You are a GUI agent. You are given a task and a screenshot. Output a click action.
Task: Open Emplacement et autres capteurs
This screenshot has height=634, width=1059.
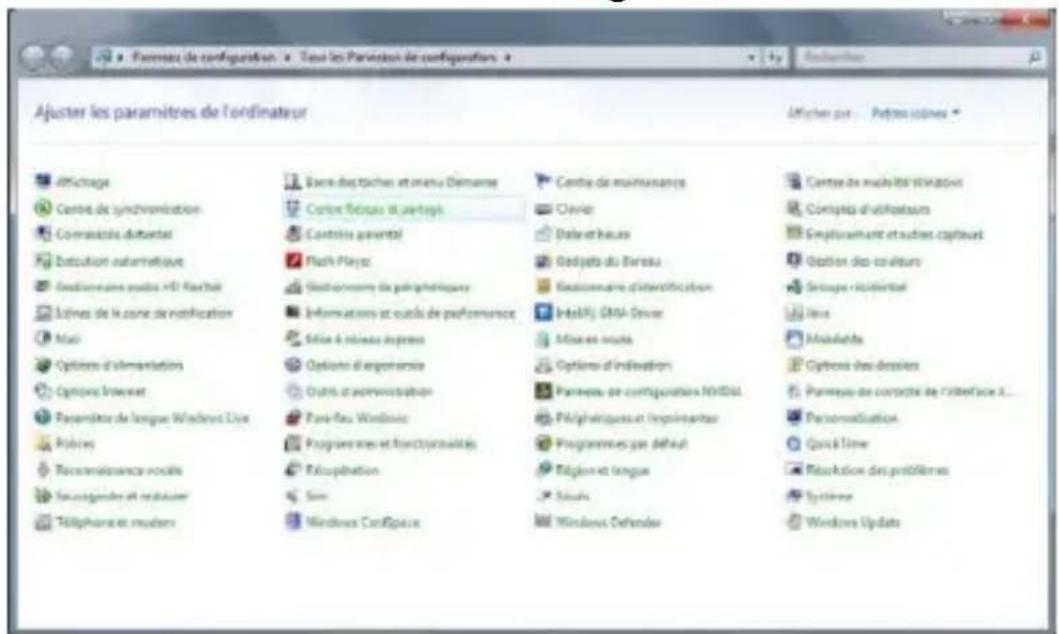pyautogui.click(x=894, y=235)
